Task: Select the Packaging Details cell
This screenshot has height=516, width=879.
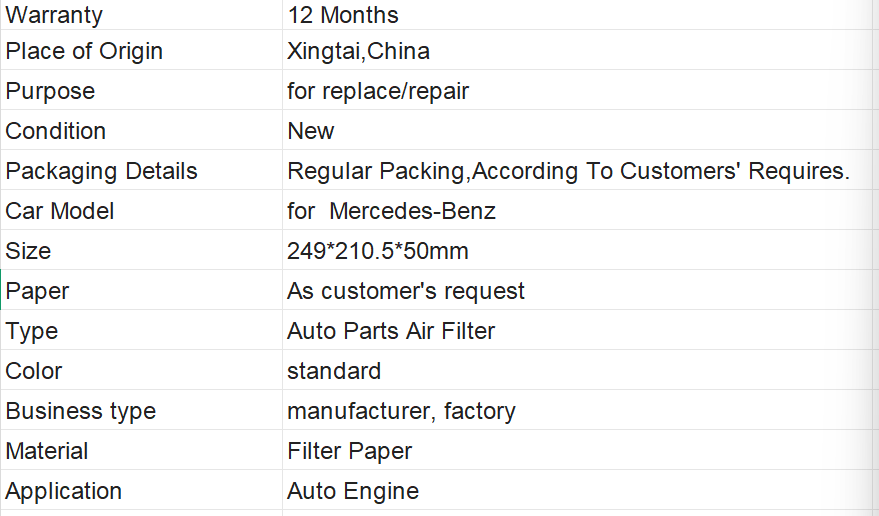Action: click(x=141, y=170)
